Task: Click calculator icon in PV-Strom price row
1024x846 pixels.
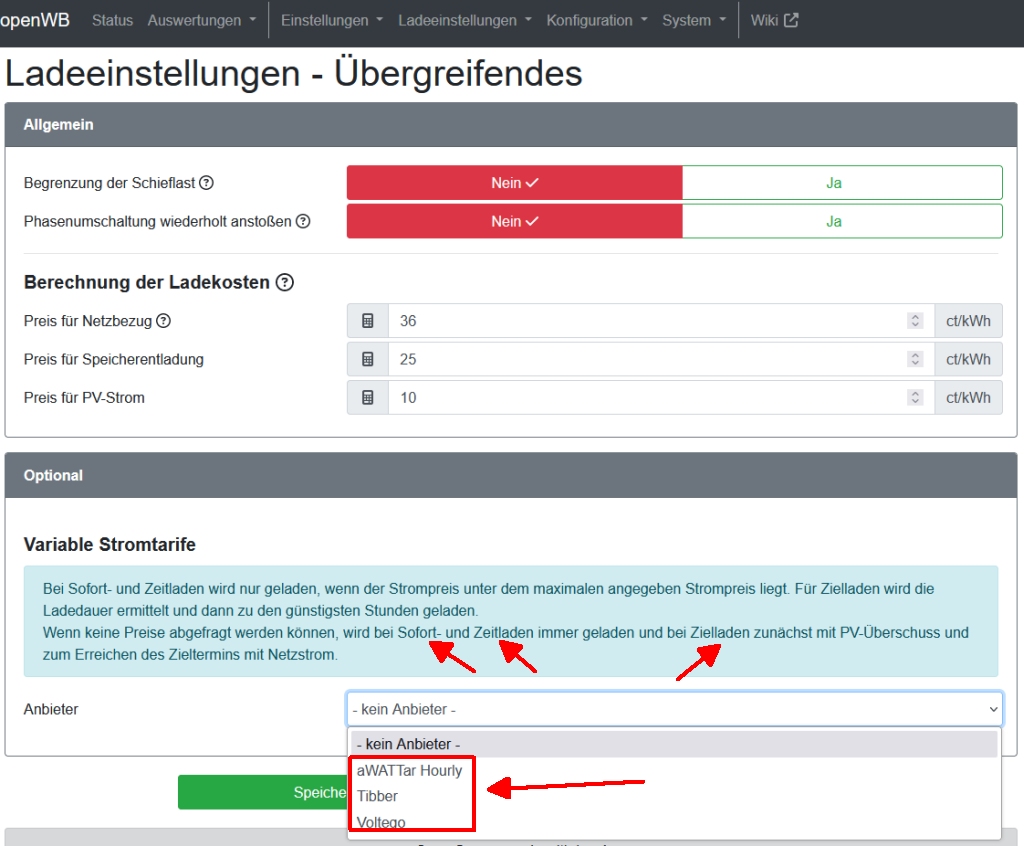Action: (x=368, y=398)
